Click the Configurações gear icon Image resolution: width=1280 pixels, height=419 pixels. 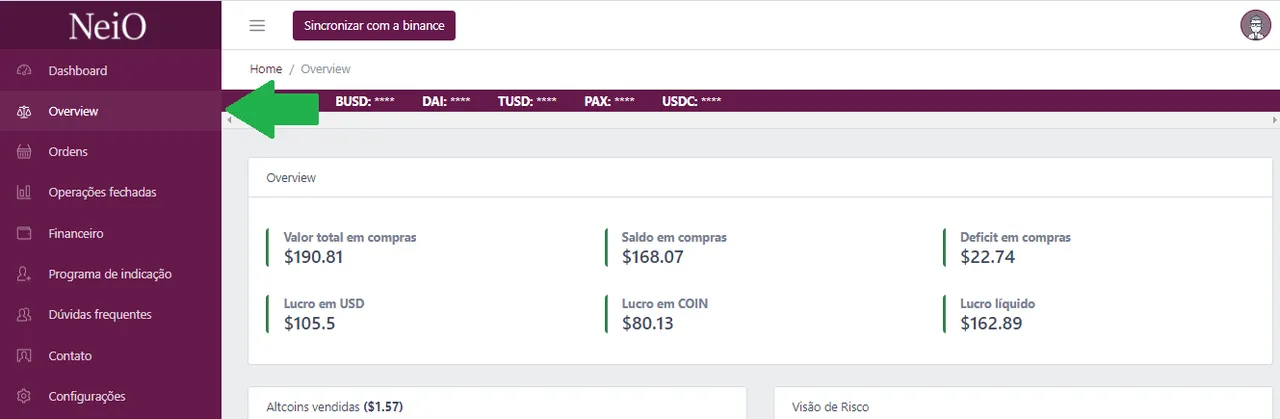coord(24,396)
